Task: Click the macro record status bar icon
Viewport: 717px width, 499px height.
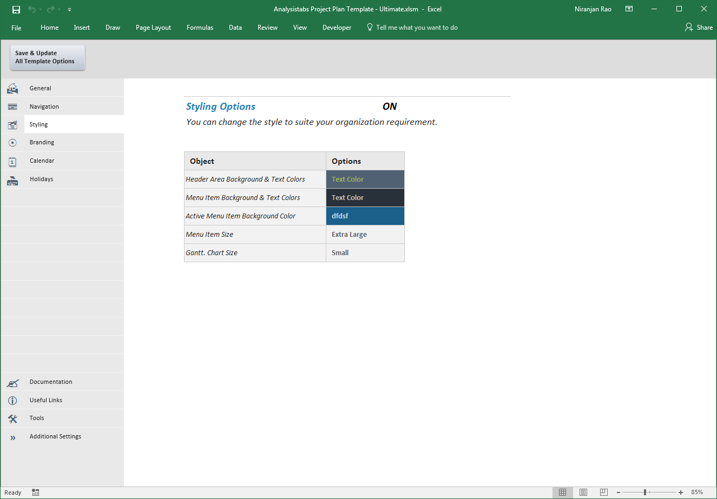Action: [x=36, y=492]
